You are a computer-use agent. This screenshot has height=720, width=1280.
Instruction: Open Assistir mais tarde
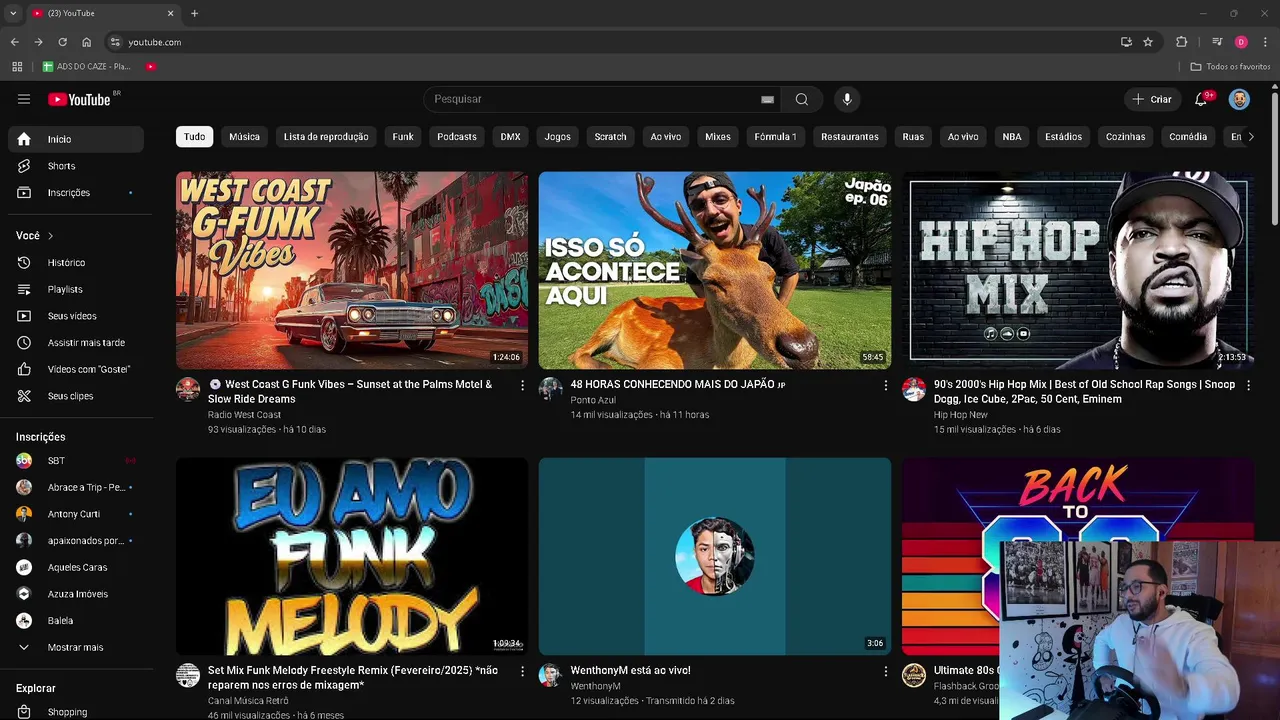coord(76,342)
